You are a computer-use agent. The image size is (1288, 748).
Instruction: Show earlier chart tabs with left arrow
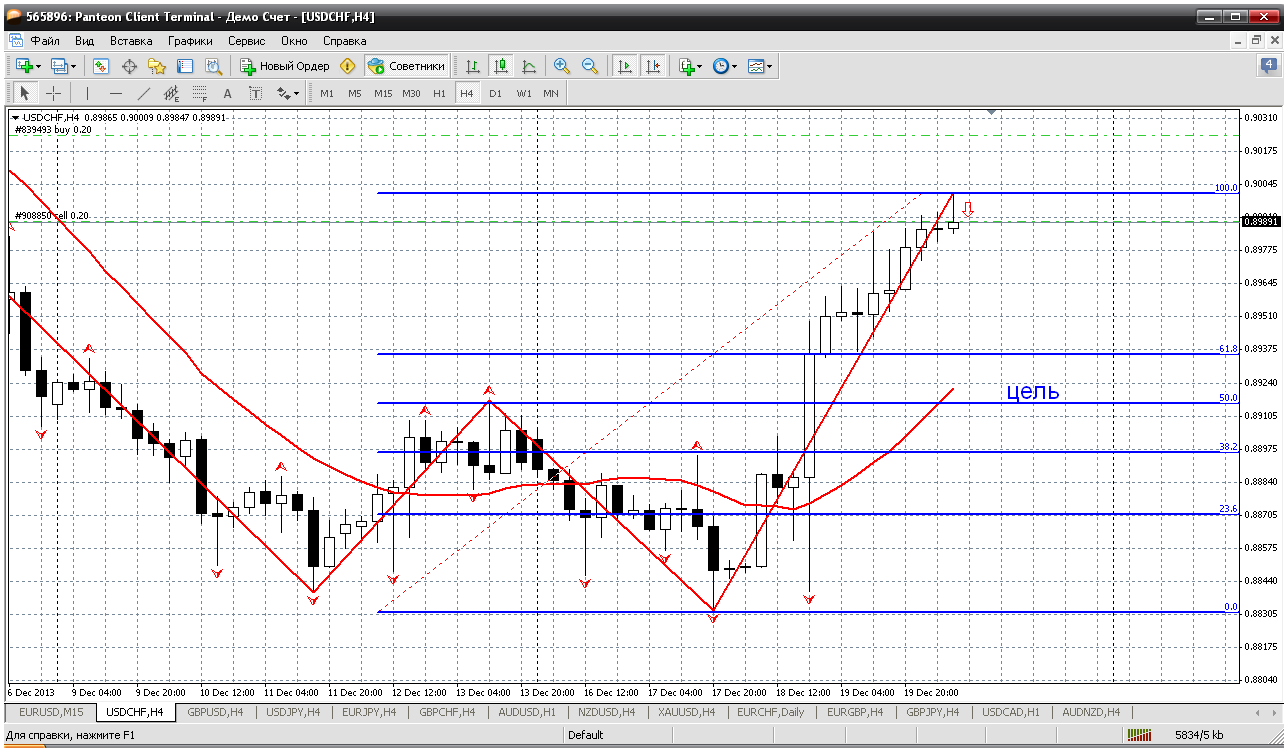1258,712
